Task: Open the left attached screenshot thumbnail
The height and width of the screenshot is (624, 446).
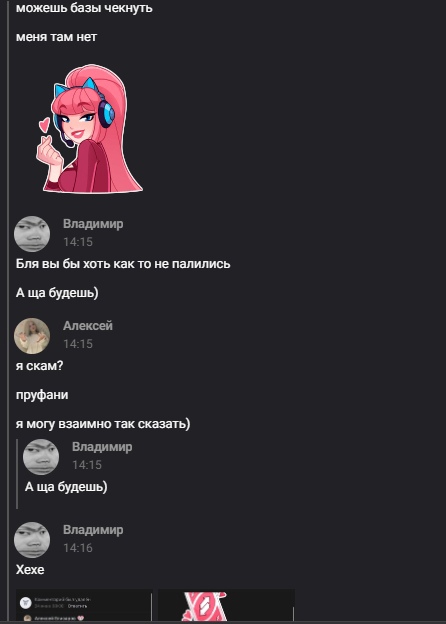Action: tap(84, 605)
